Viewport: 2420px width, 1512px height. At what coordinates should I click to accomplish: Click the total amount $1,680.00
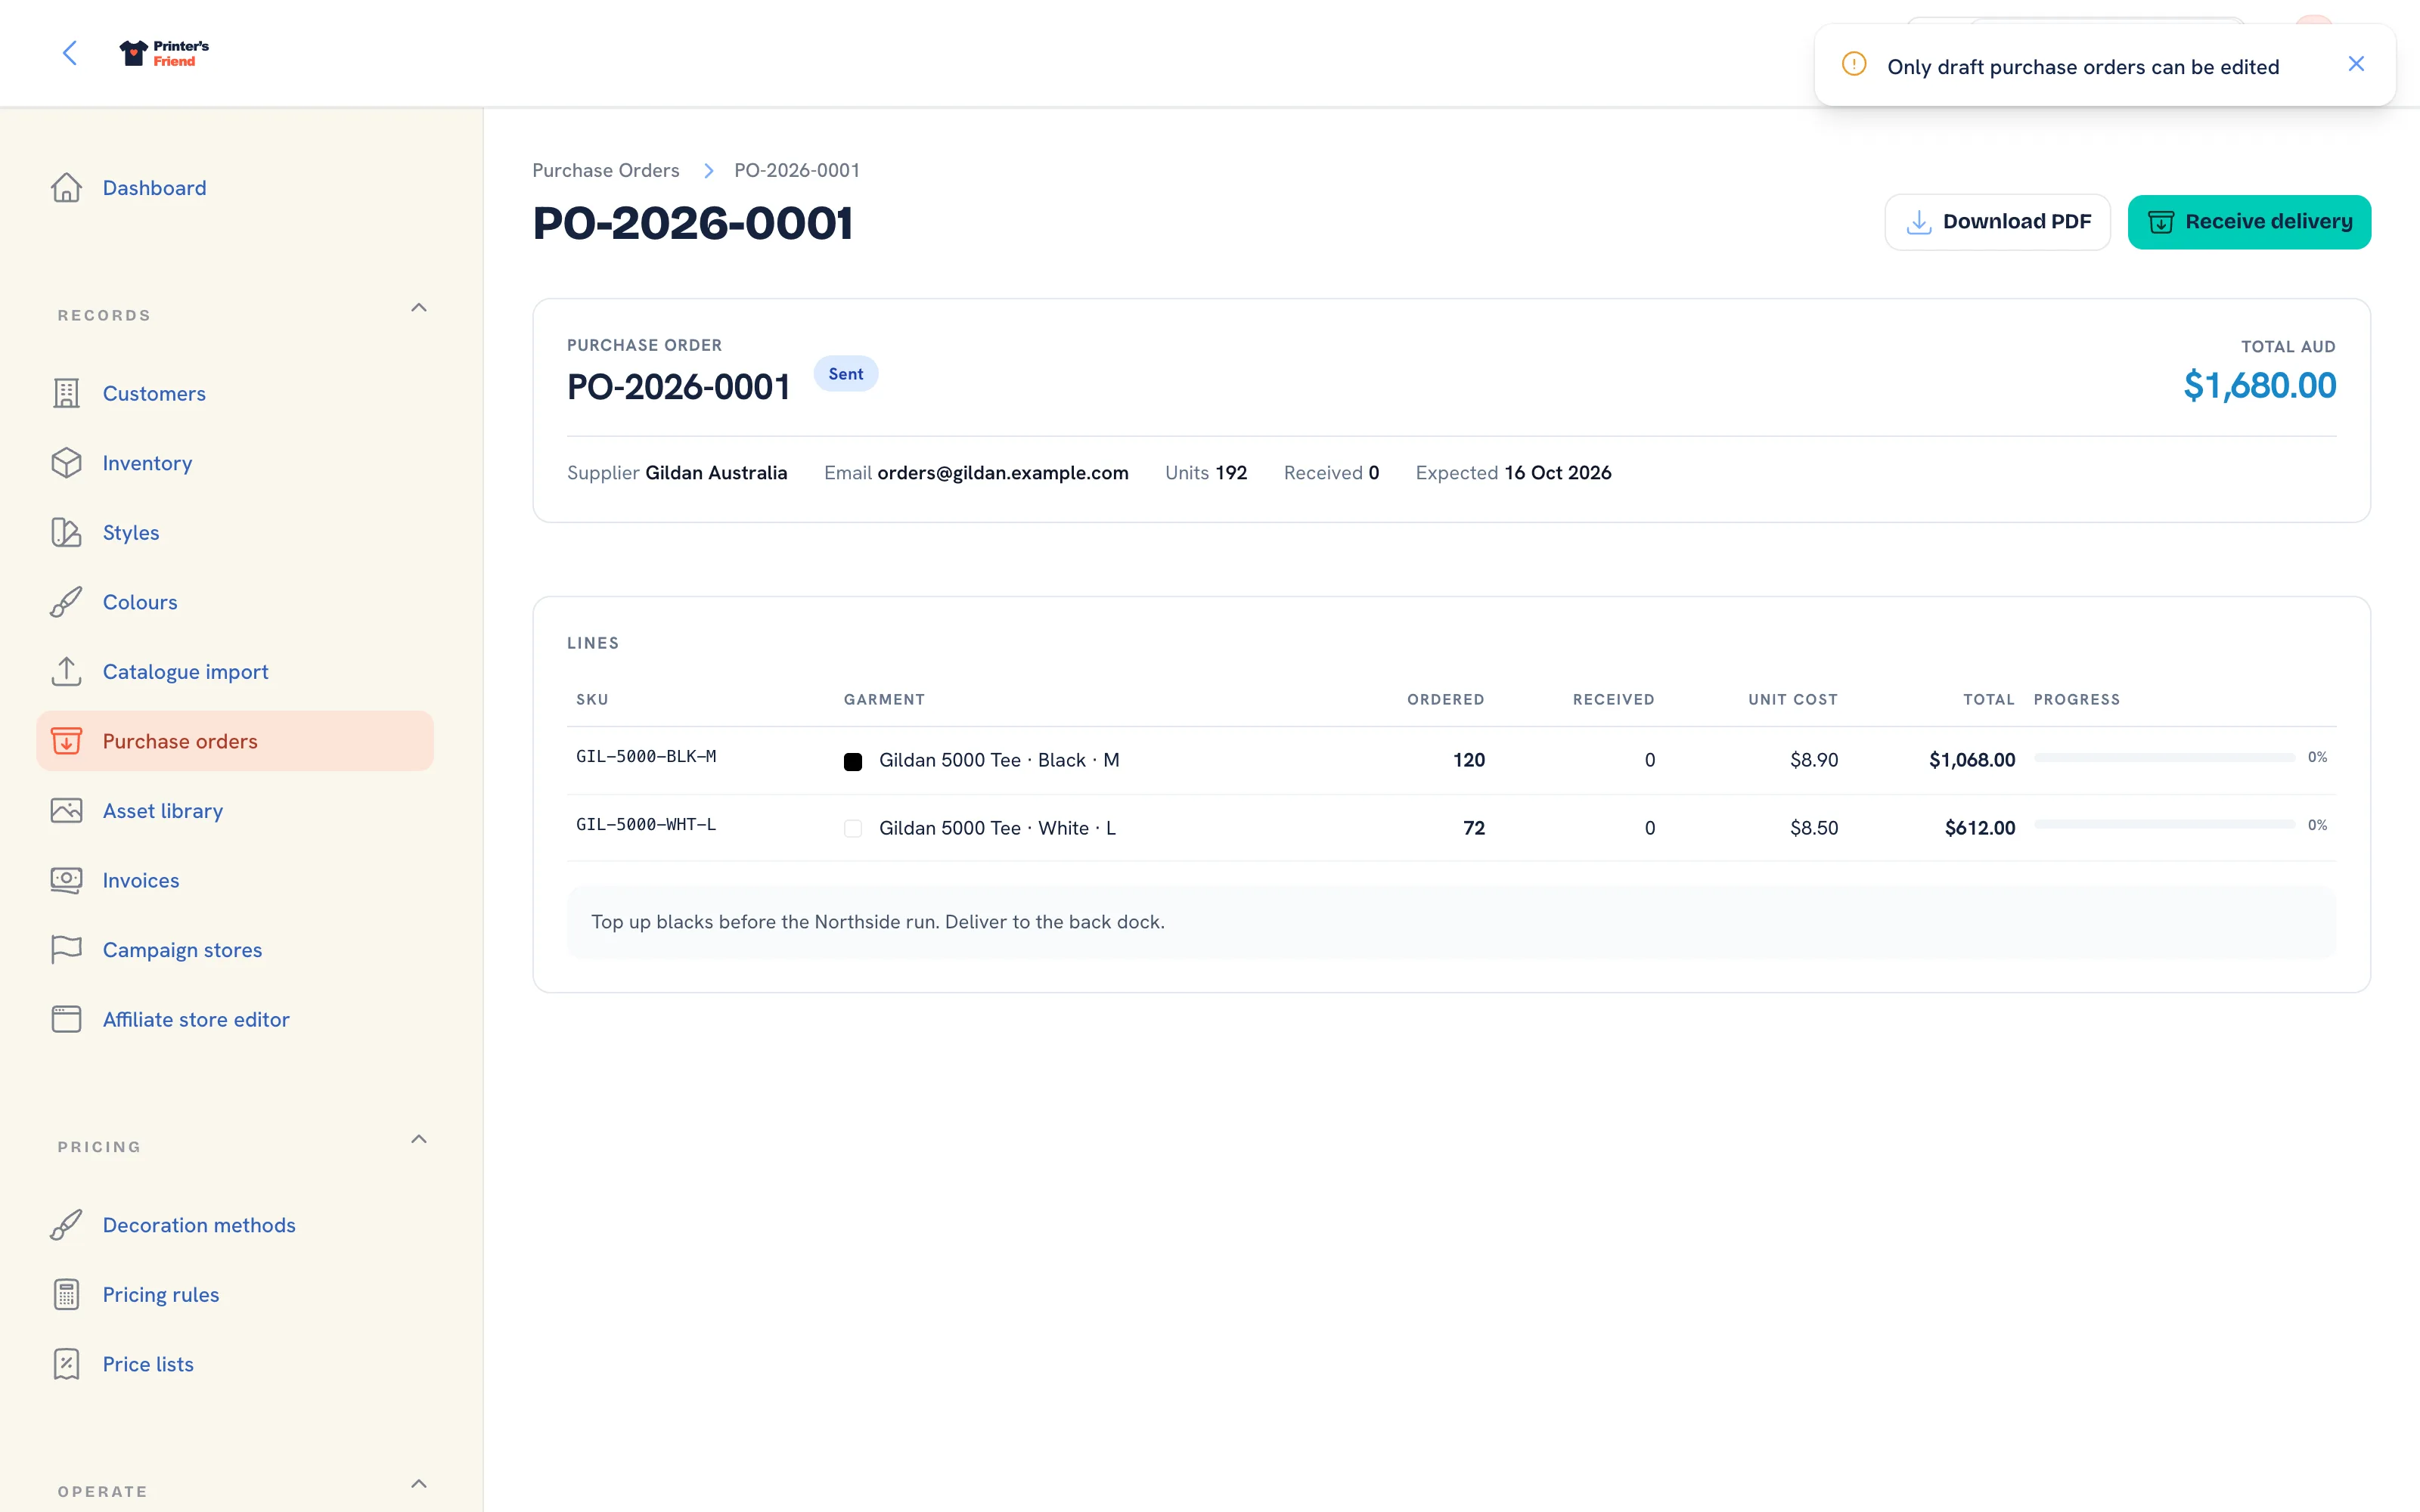[2259, 386]
